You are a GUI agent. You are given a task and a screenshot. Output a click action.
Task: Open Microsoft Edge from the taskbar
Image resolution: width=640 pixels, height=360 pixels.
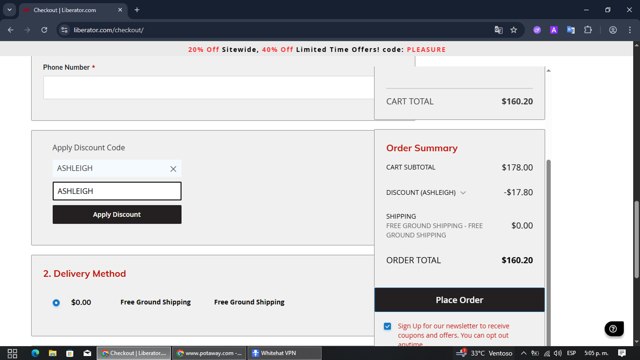point(35,353)
